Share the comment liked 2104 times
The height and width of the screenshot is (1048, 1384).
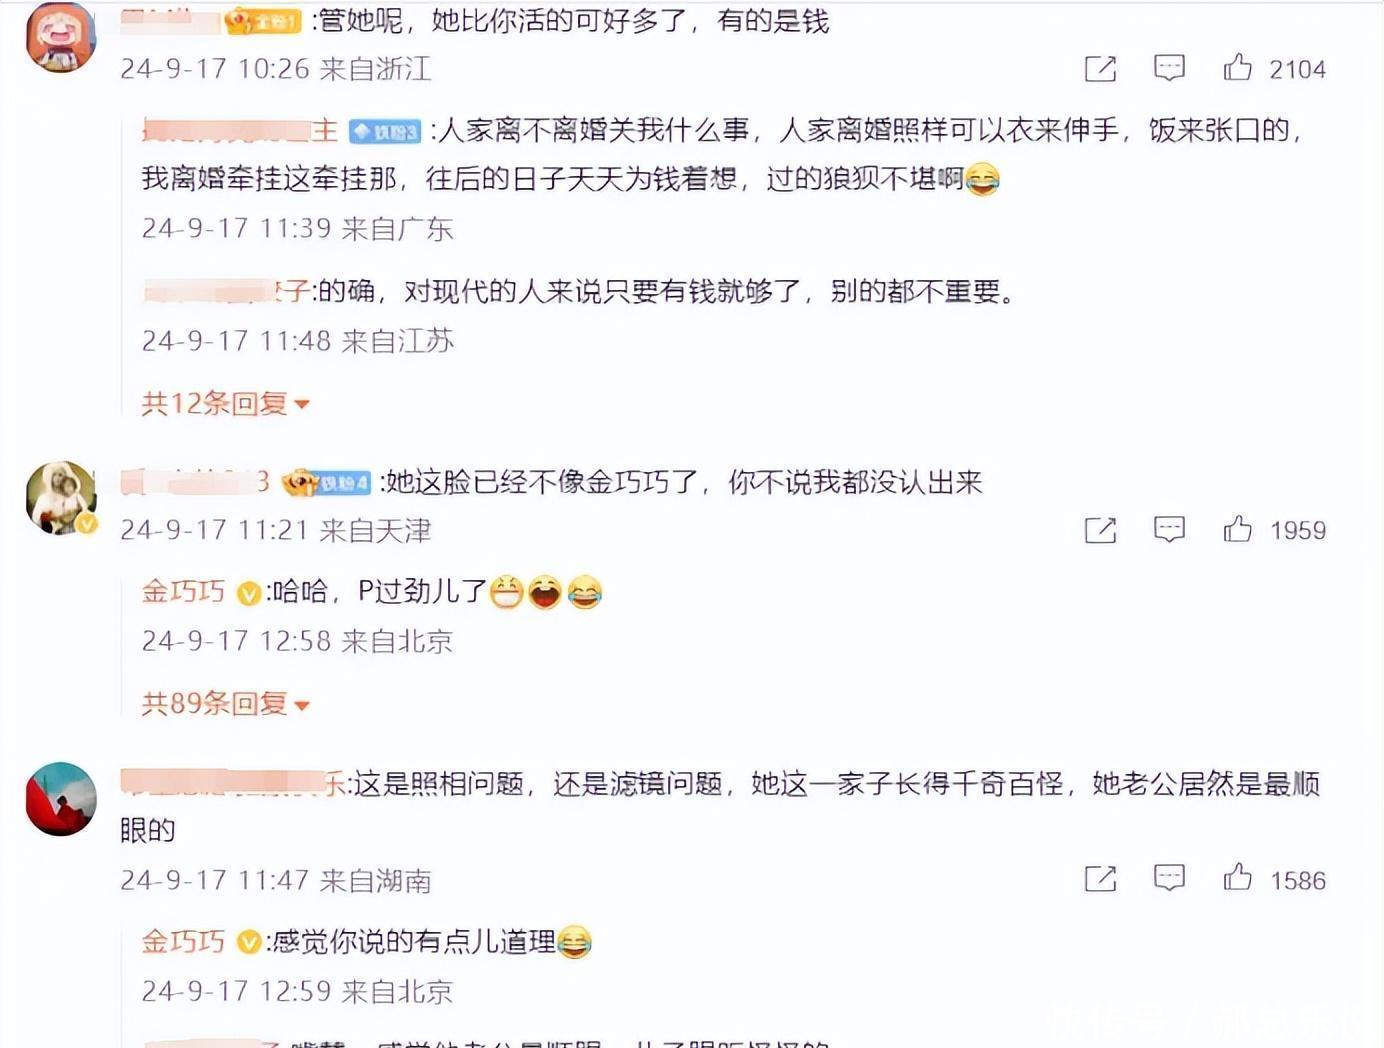pos(1100,69)
